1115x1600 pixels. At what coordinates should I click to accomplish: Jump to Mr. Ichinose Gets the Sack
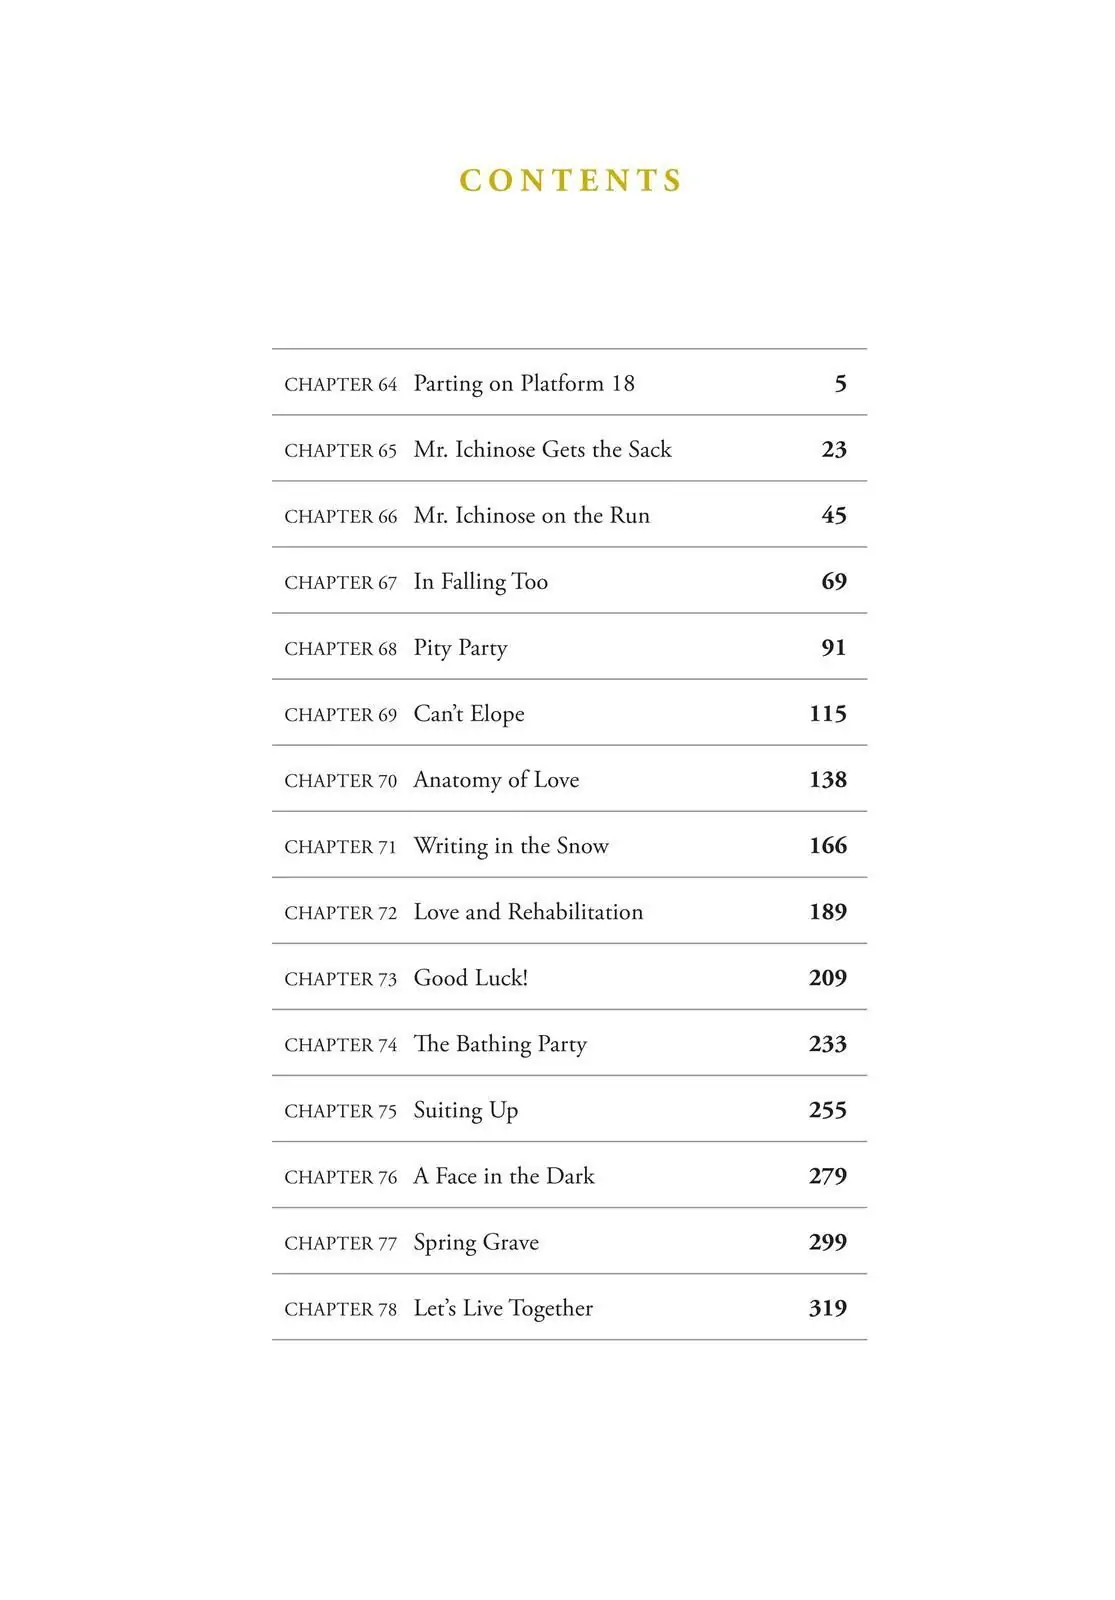tap(569, 449)
